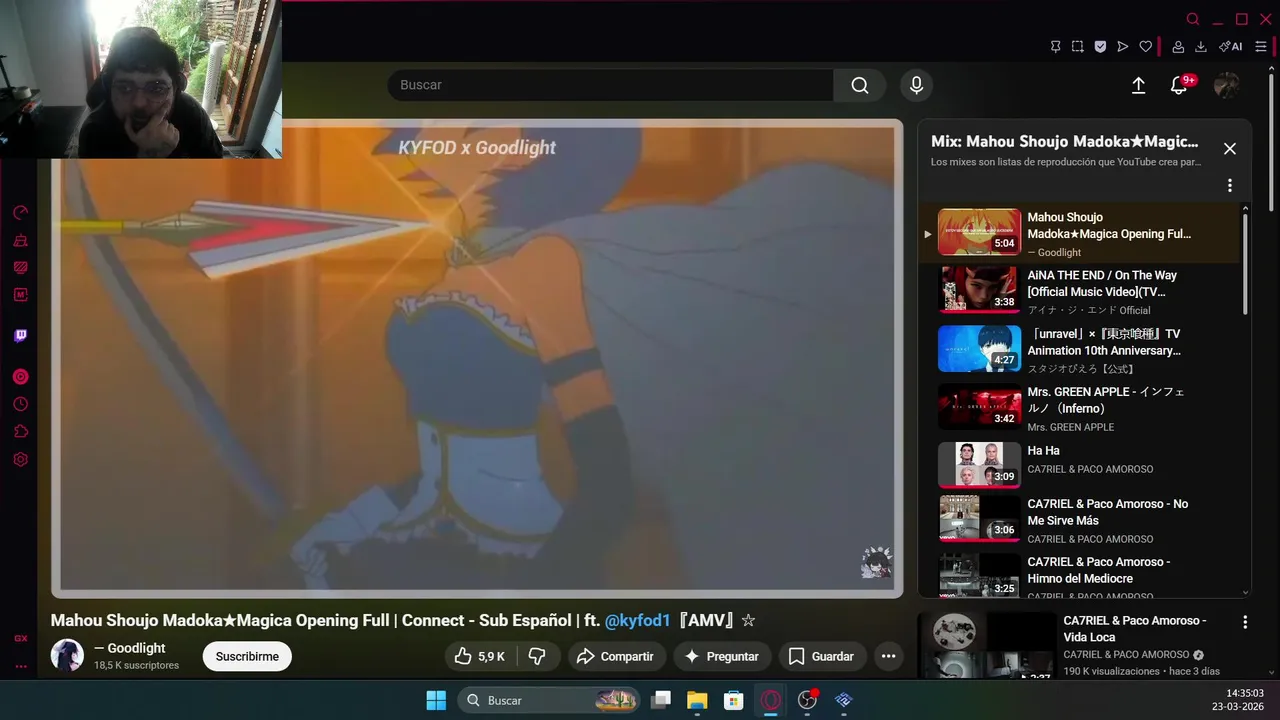Open the sidebar three-dot setup menu
This screenshot has width=1280, height=720.
point(20,666)
